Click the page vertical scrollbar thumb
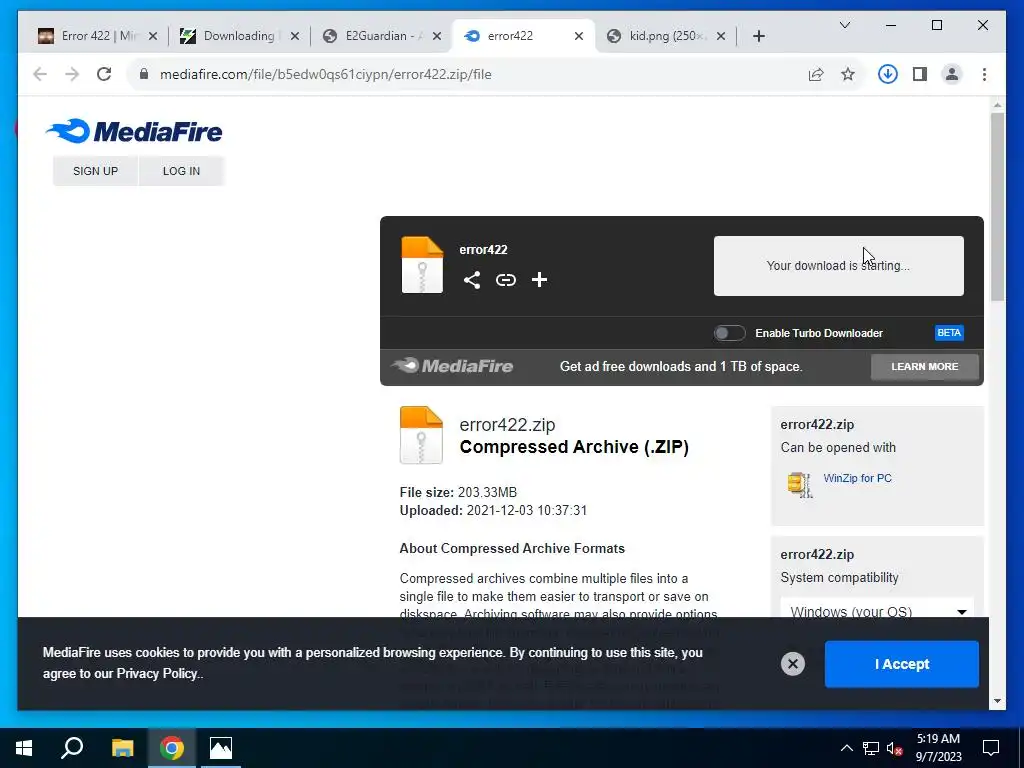Screen dimensions: 1024x768 coord(997,207)
